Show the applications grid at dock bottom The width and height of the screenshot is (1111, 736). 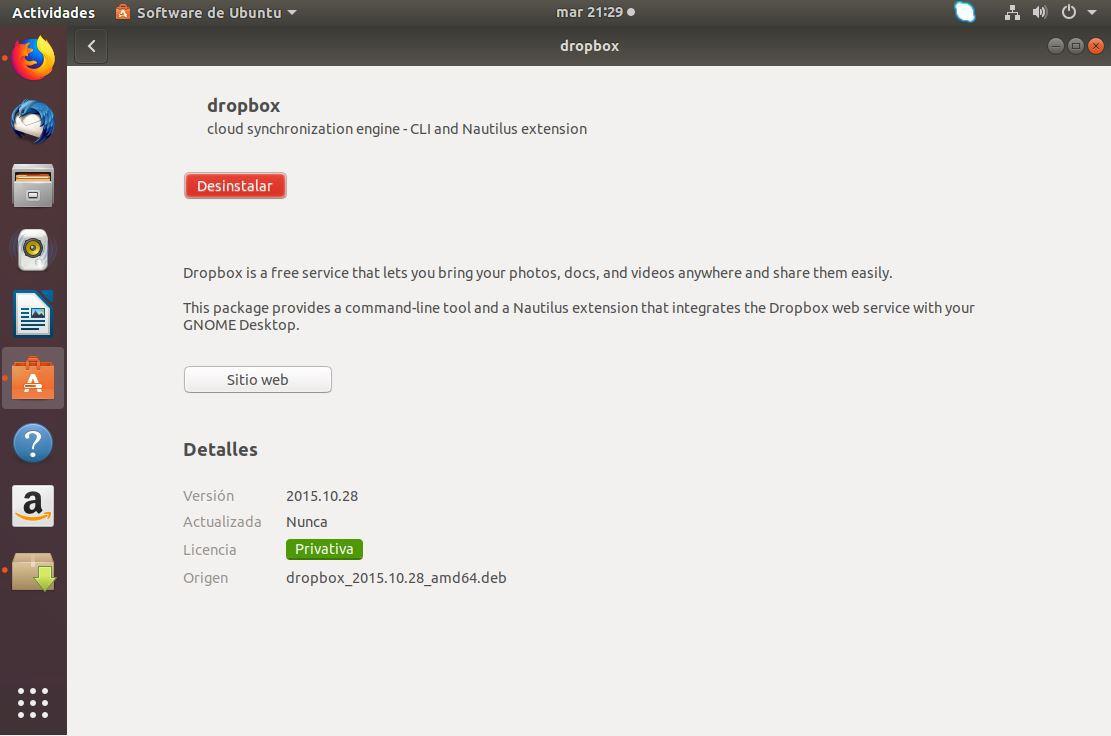(33, 702)
